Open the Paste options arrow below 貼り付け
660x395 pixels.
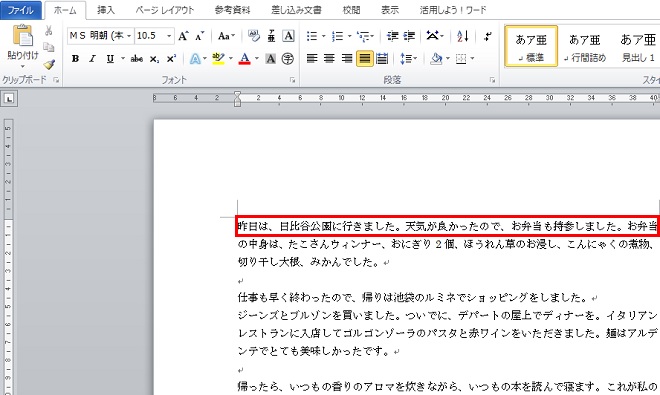(x=22, y=66)
